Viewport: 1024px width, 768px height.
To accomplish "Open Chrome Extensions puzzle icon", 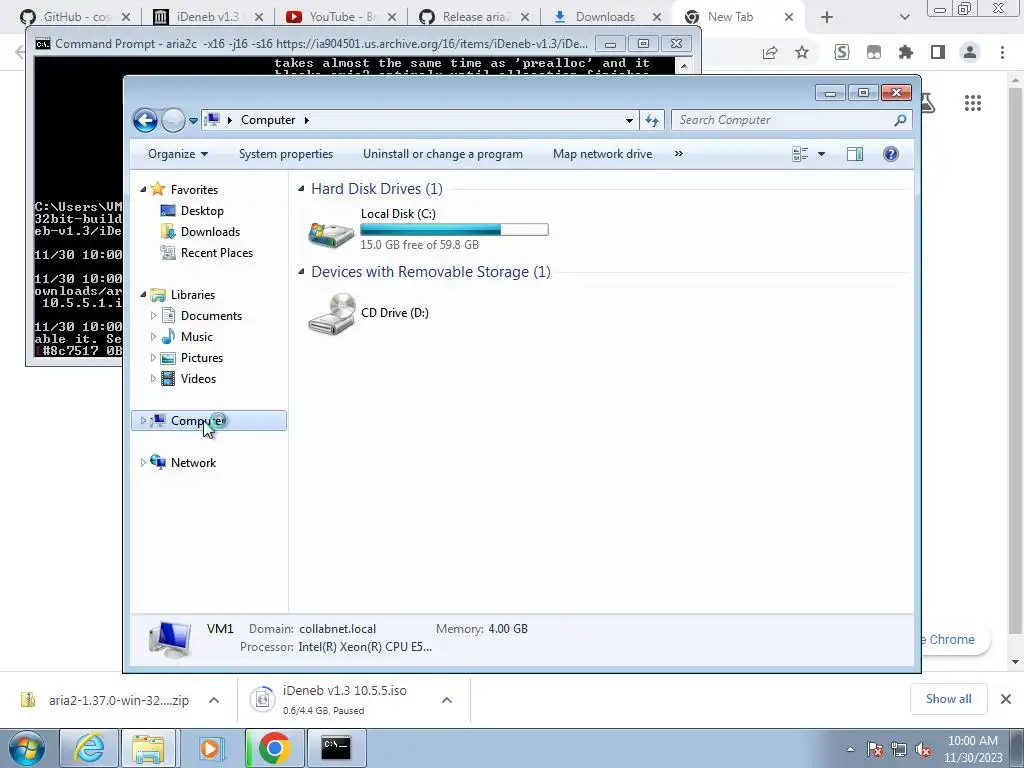I will (906, 52).
